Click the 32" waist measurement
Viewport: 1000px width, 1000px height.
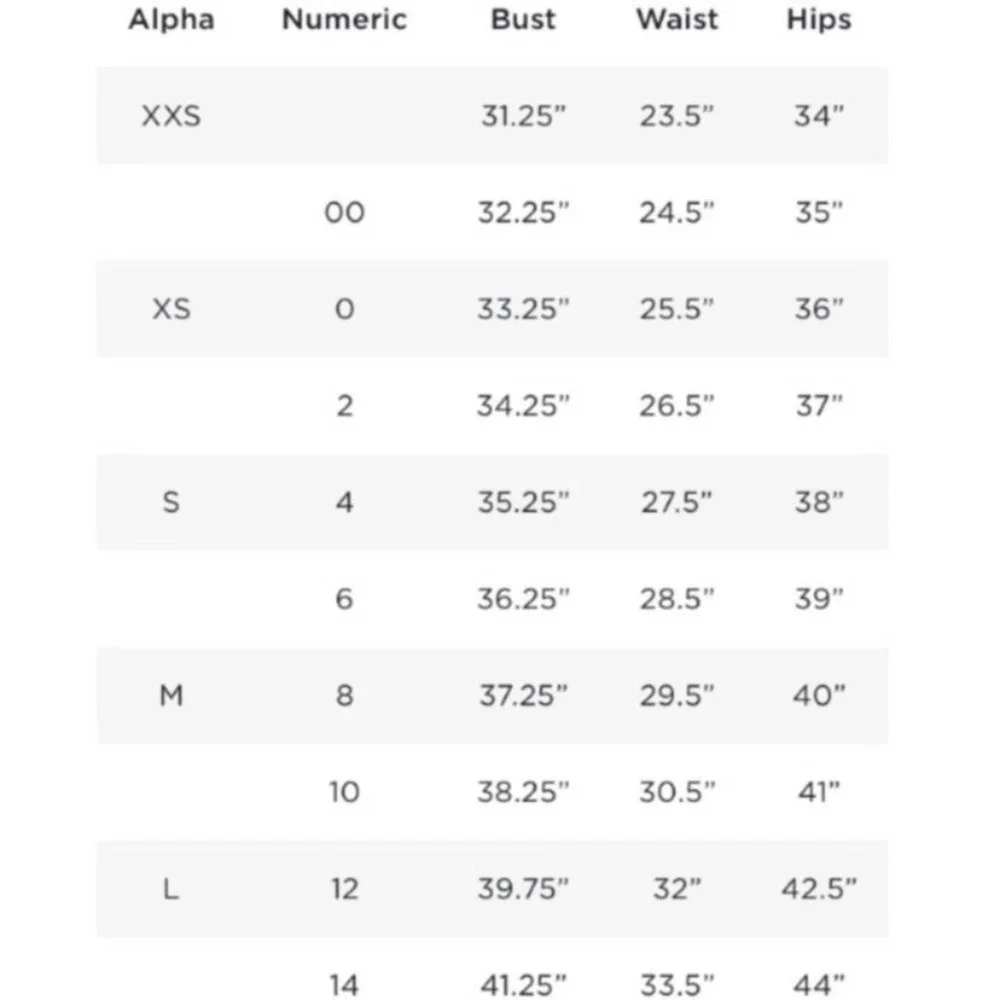click(677, 888)
